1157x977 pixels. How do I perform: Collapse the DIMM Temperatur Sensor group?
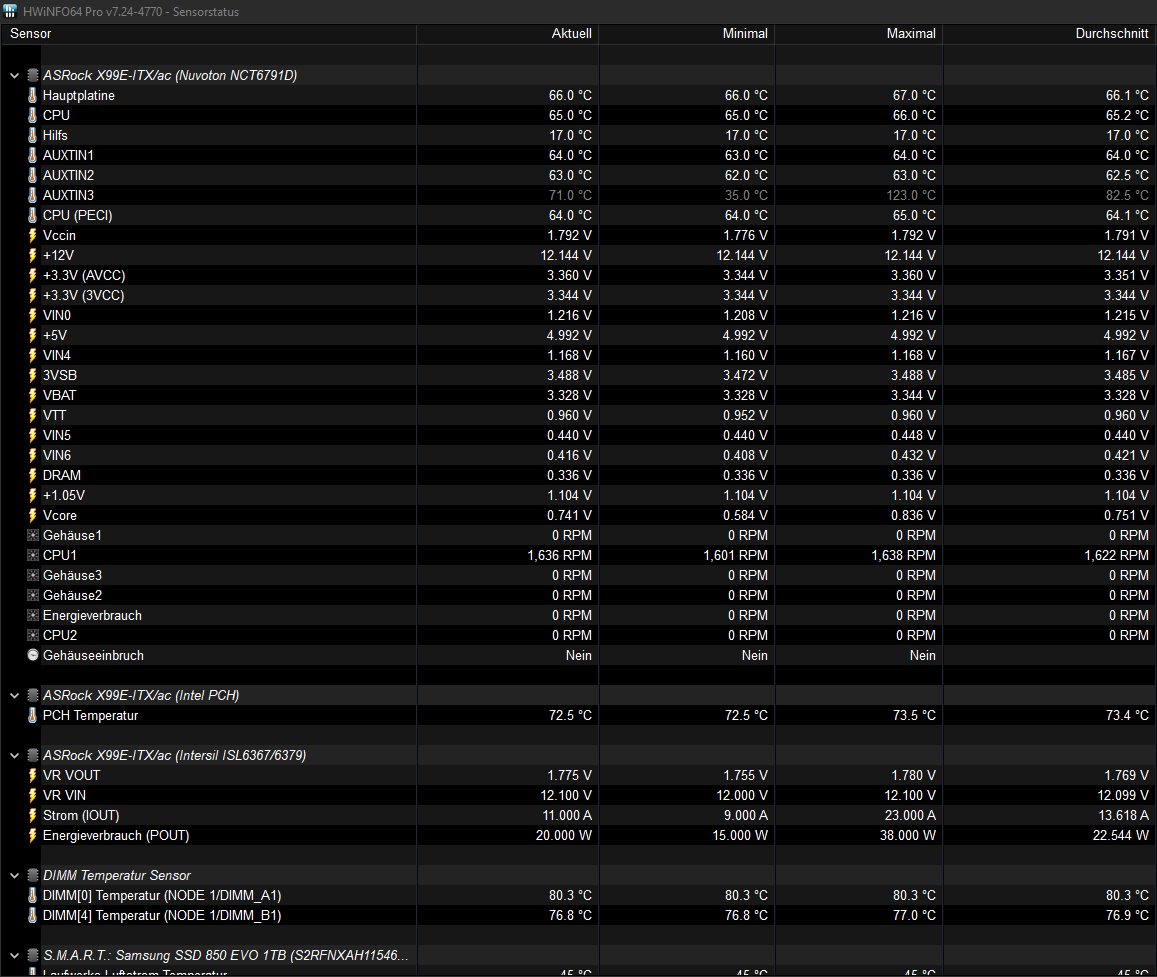click(14, 875)
